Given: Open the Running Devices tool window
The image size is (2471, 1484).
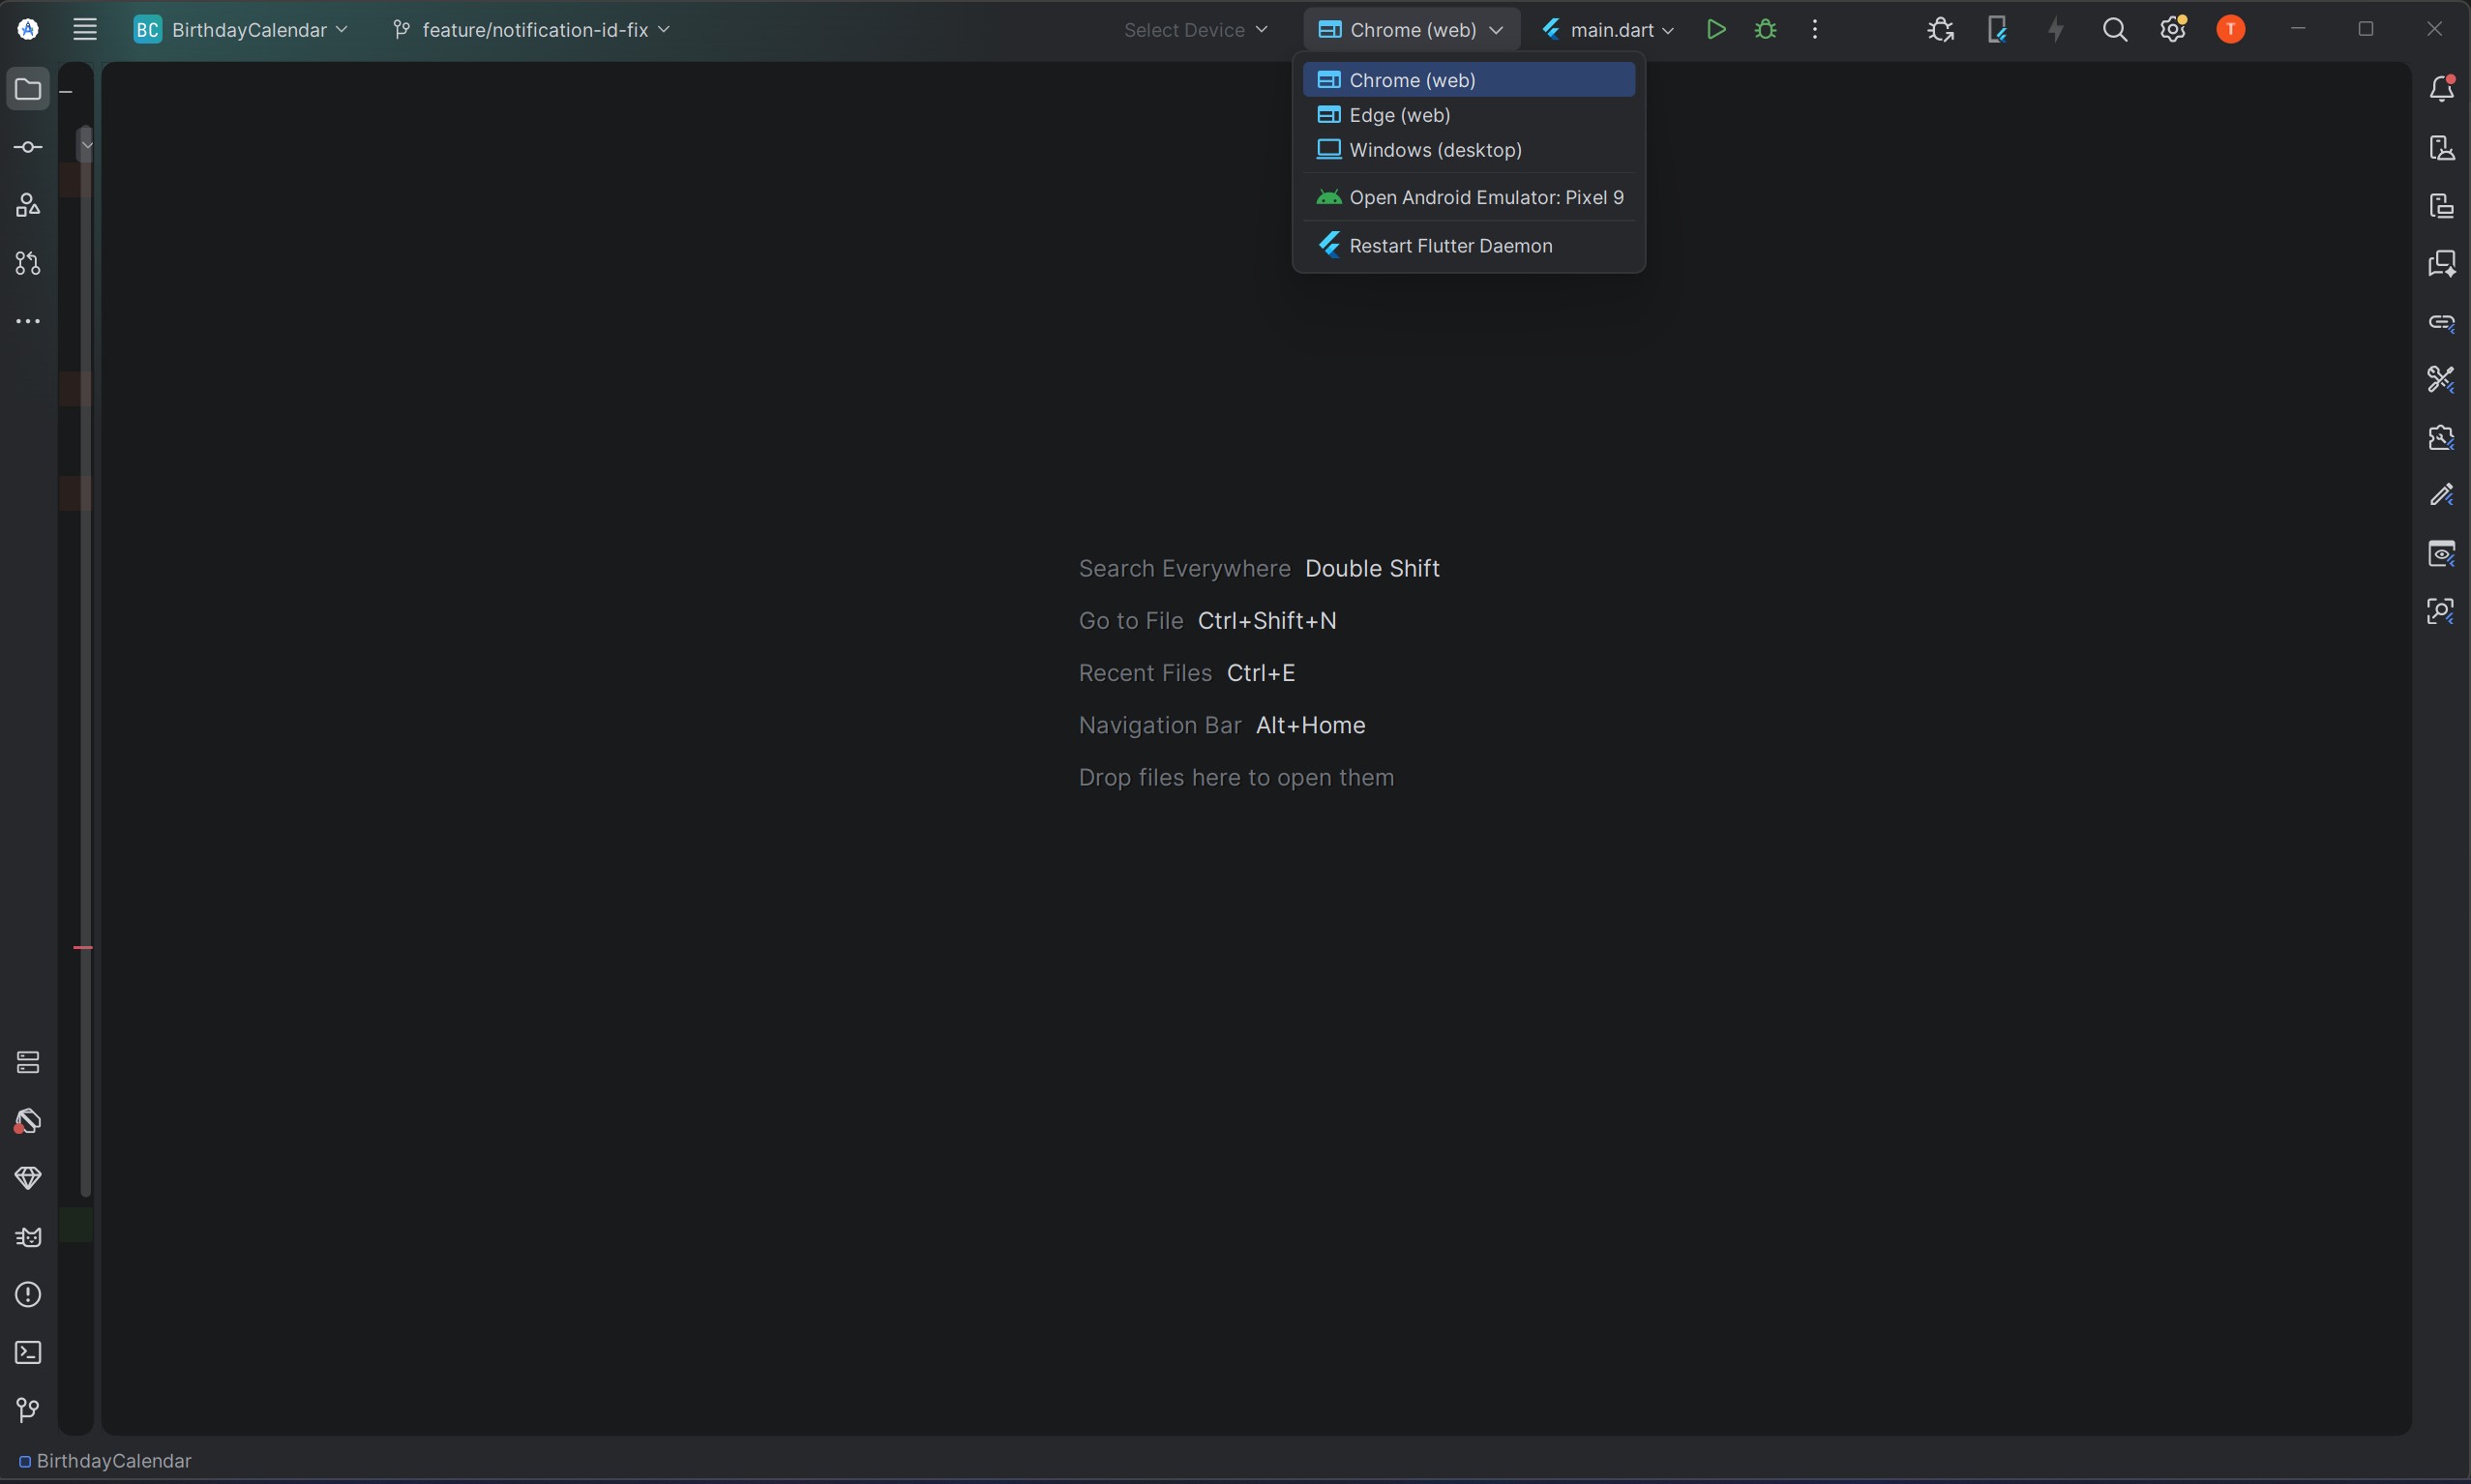Looking at the screenshot, I should pos(2442,206).
